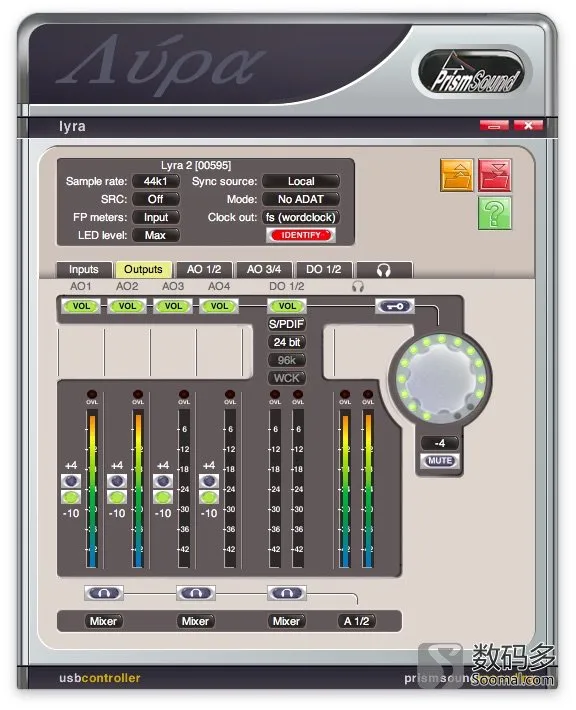576x710 pixels.
Task: Toggle the AO1 VOL button
Action: 81,306
